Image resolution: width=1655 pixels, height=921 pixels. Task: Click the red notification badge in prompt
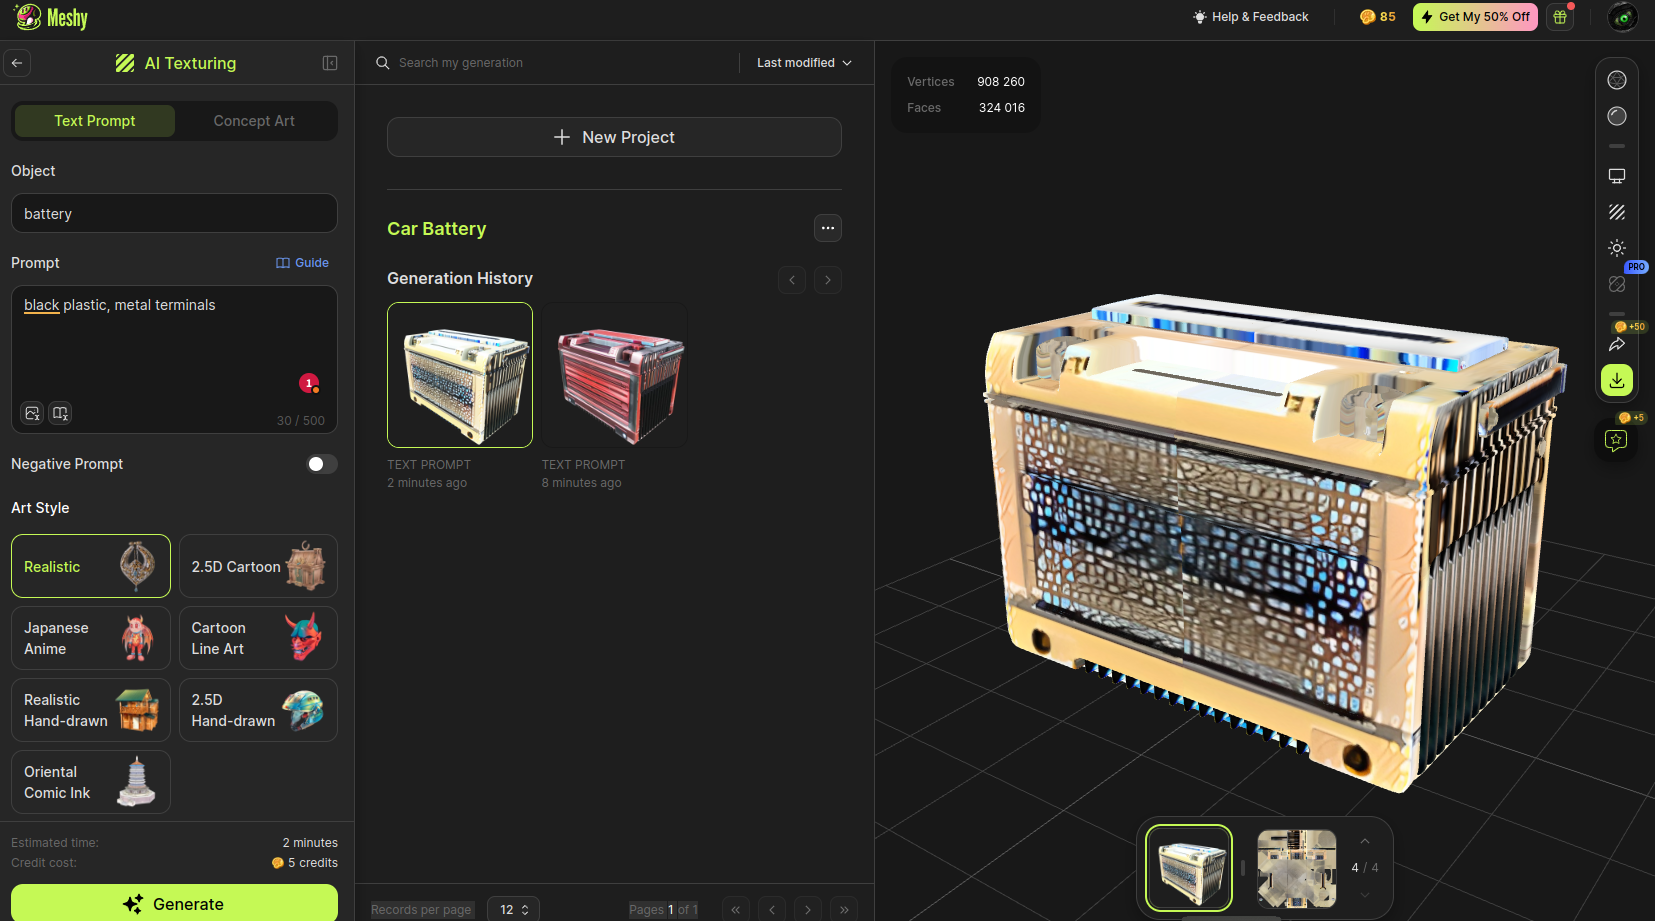click(x=309, y=383)
